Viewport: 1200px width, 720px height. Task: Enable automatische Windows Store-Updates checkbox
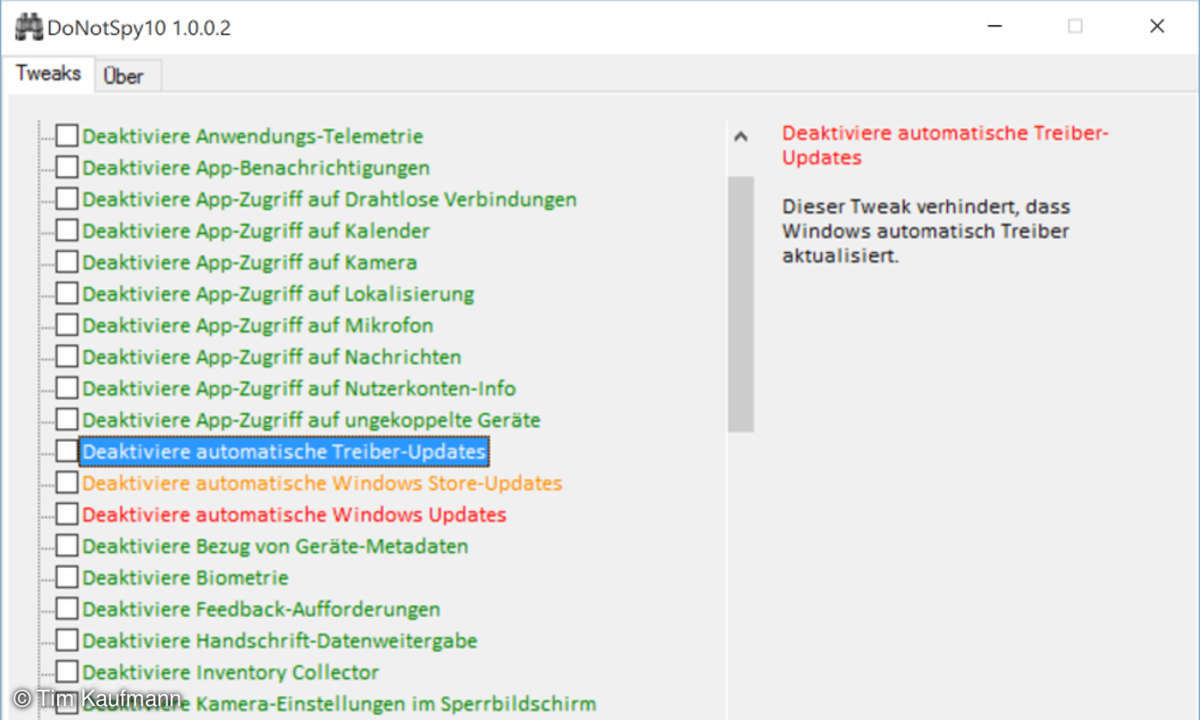coord(66,483)
